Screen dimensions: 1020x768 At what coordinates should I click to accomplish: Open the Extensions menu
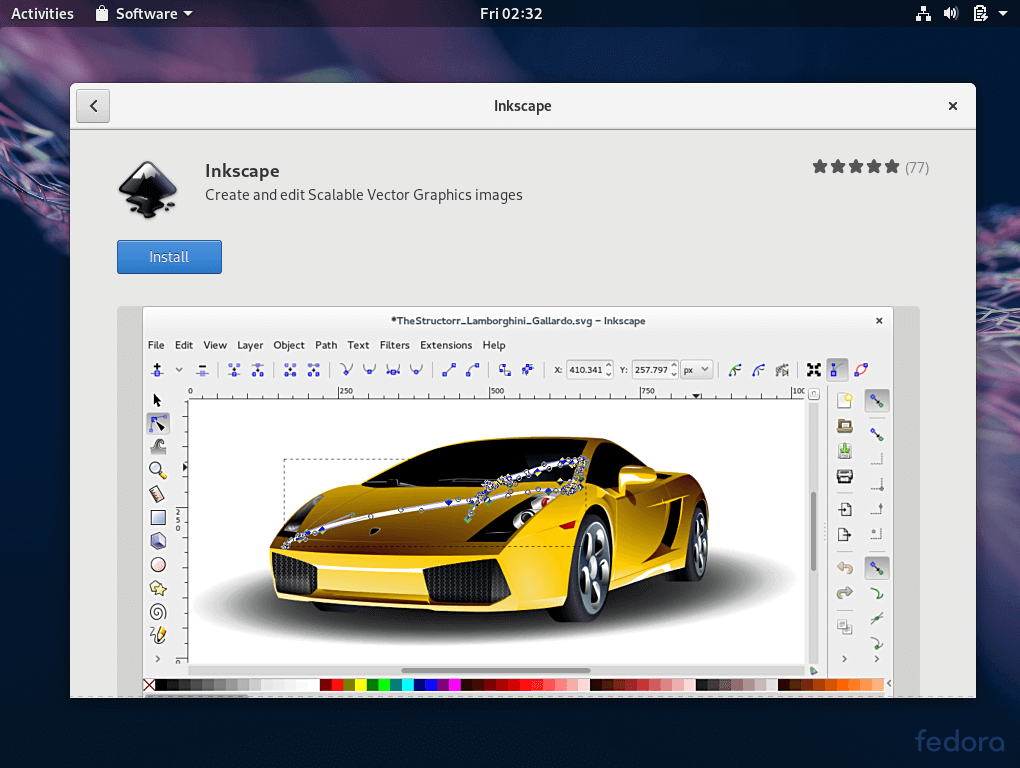(x=445, y=345)
